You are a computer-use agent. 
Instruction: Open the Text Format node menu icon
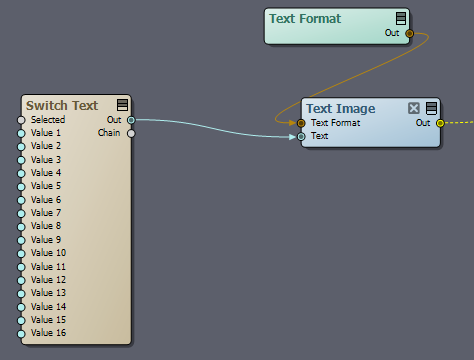coord(401,18)
